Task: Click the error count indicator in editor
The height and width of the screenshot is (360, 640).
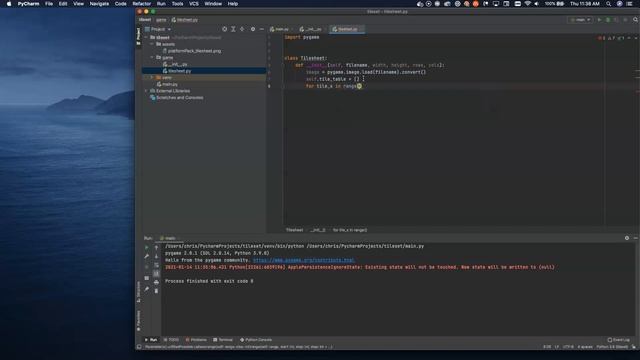Action: click(602, 38)
